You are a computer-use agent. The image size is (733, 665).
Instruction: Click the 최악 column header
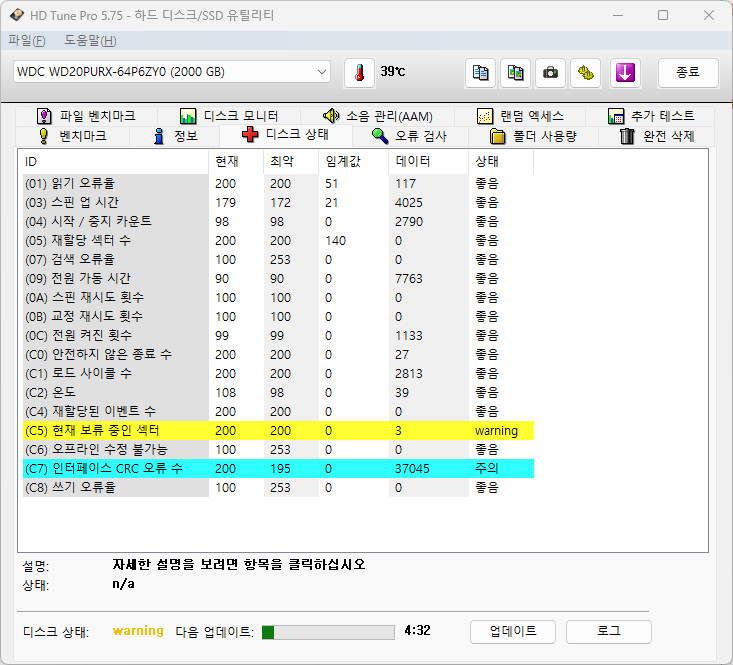291,162
